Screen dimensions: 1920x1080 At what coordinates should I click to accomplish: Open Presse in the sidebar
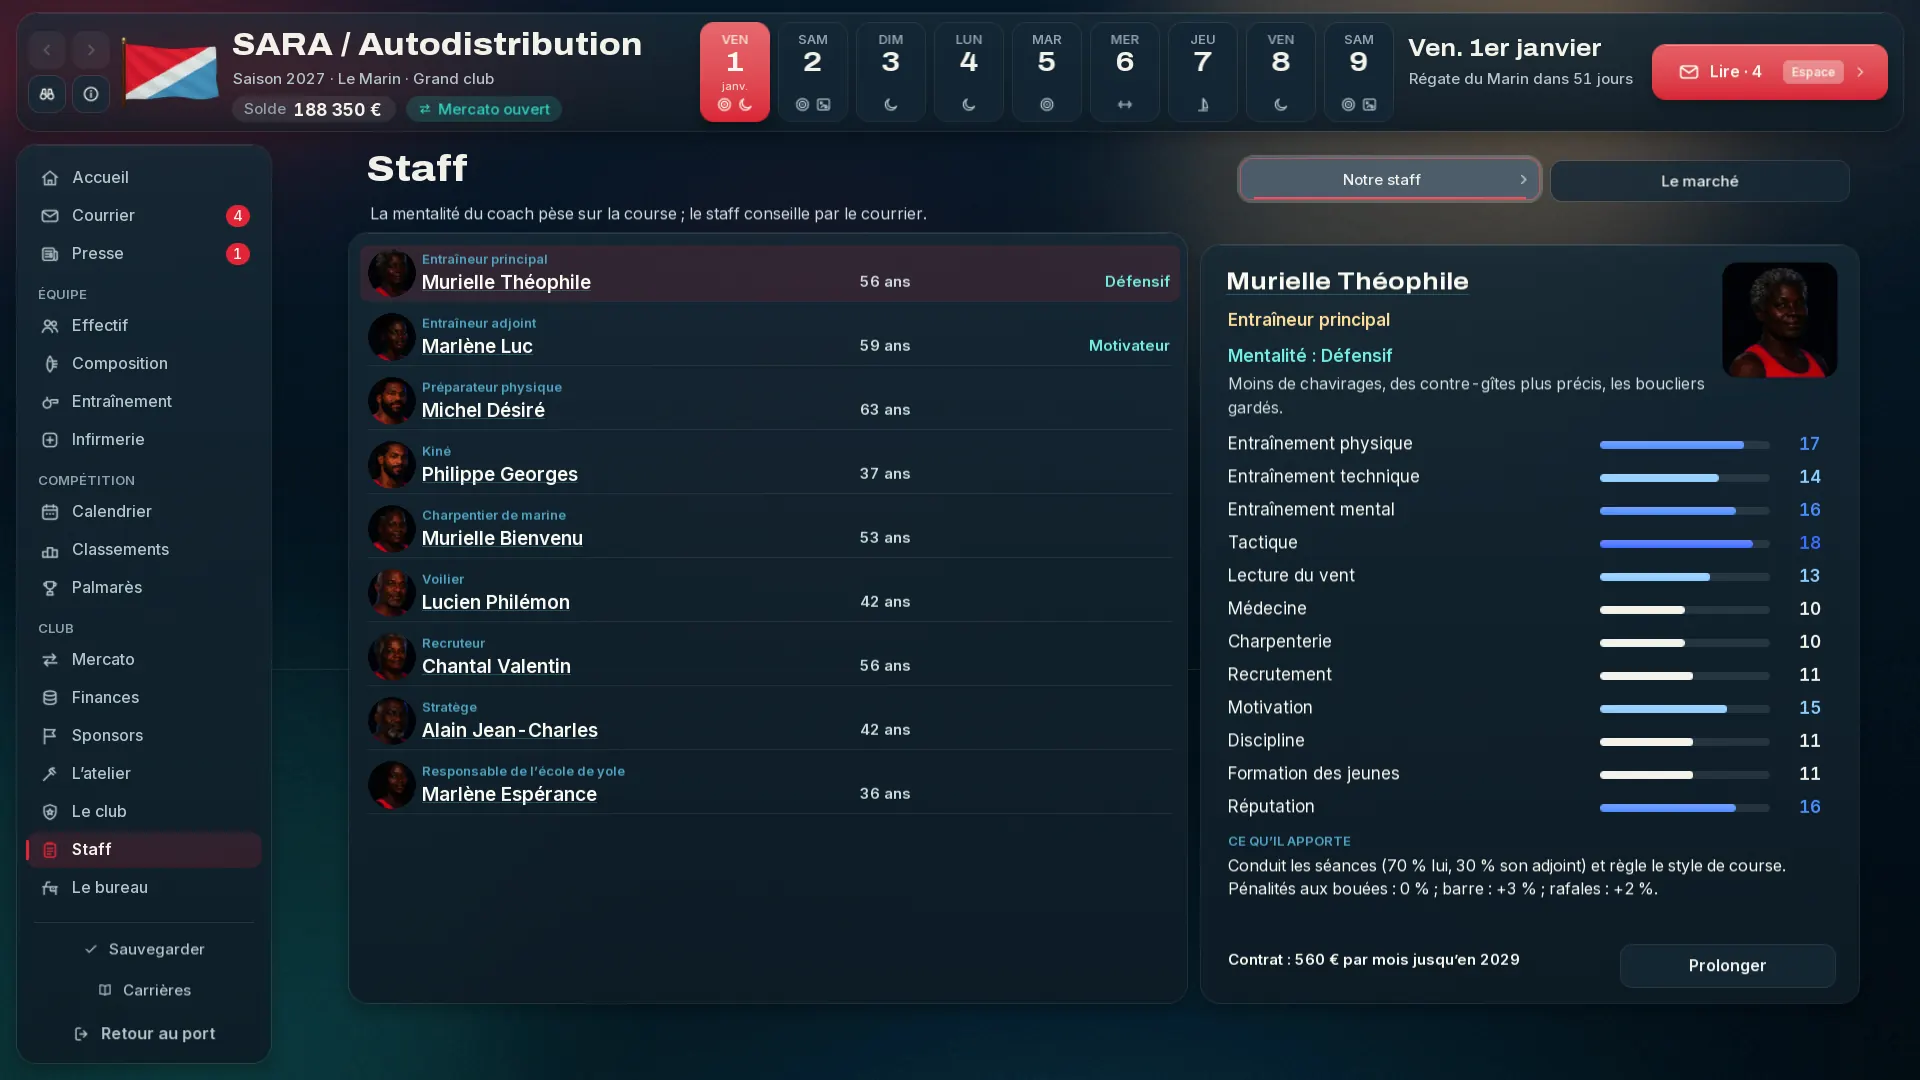pos(144,253)
